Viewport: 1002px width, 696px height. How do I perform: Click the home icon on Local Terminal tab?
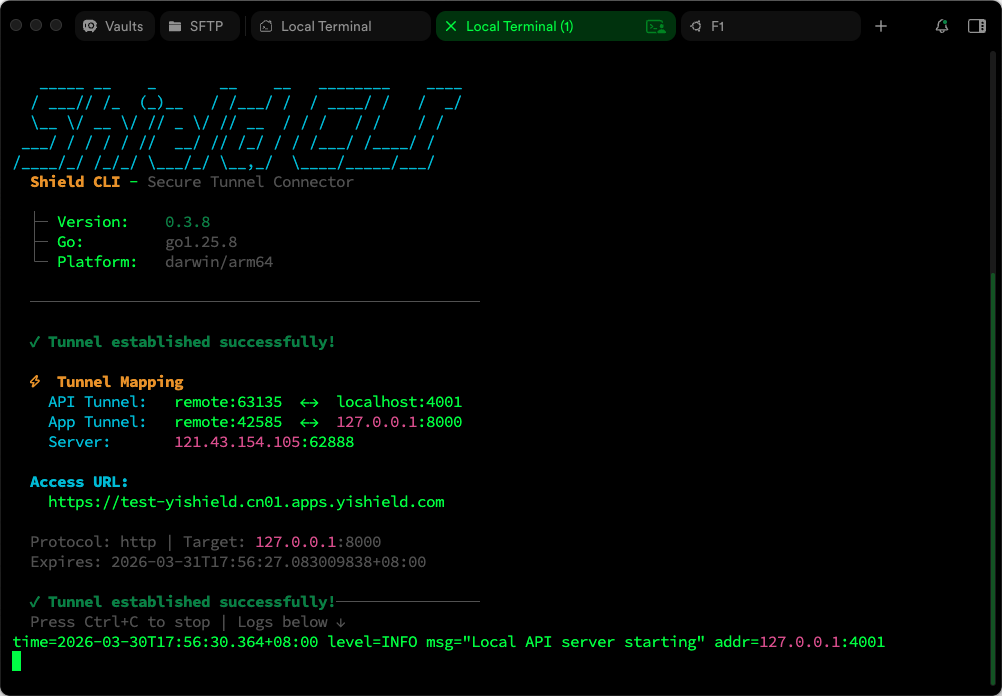[x=266, y=26]
